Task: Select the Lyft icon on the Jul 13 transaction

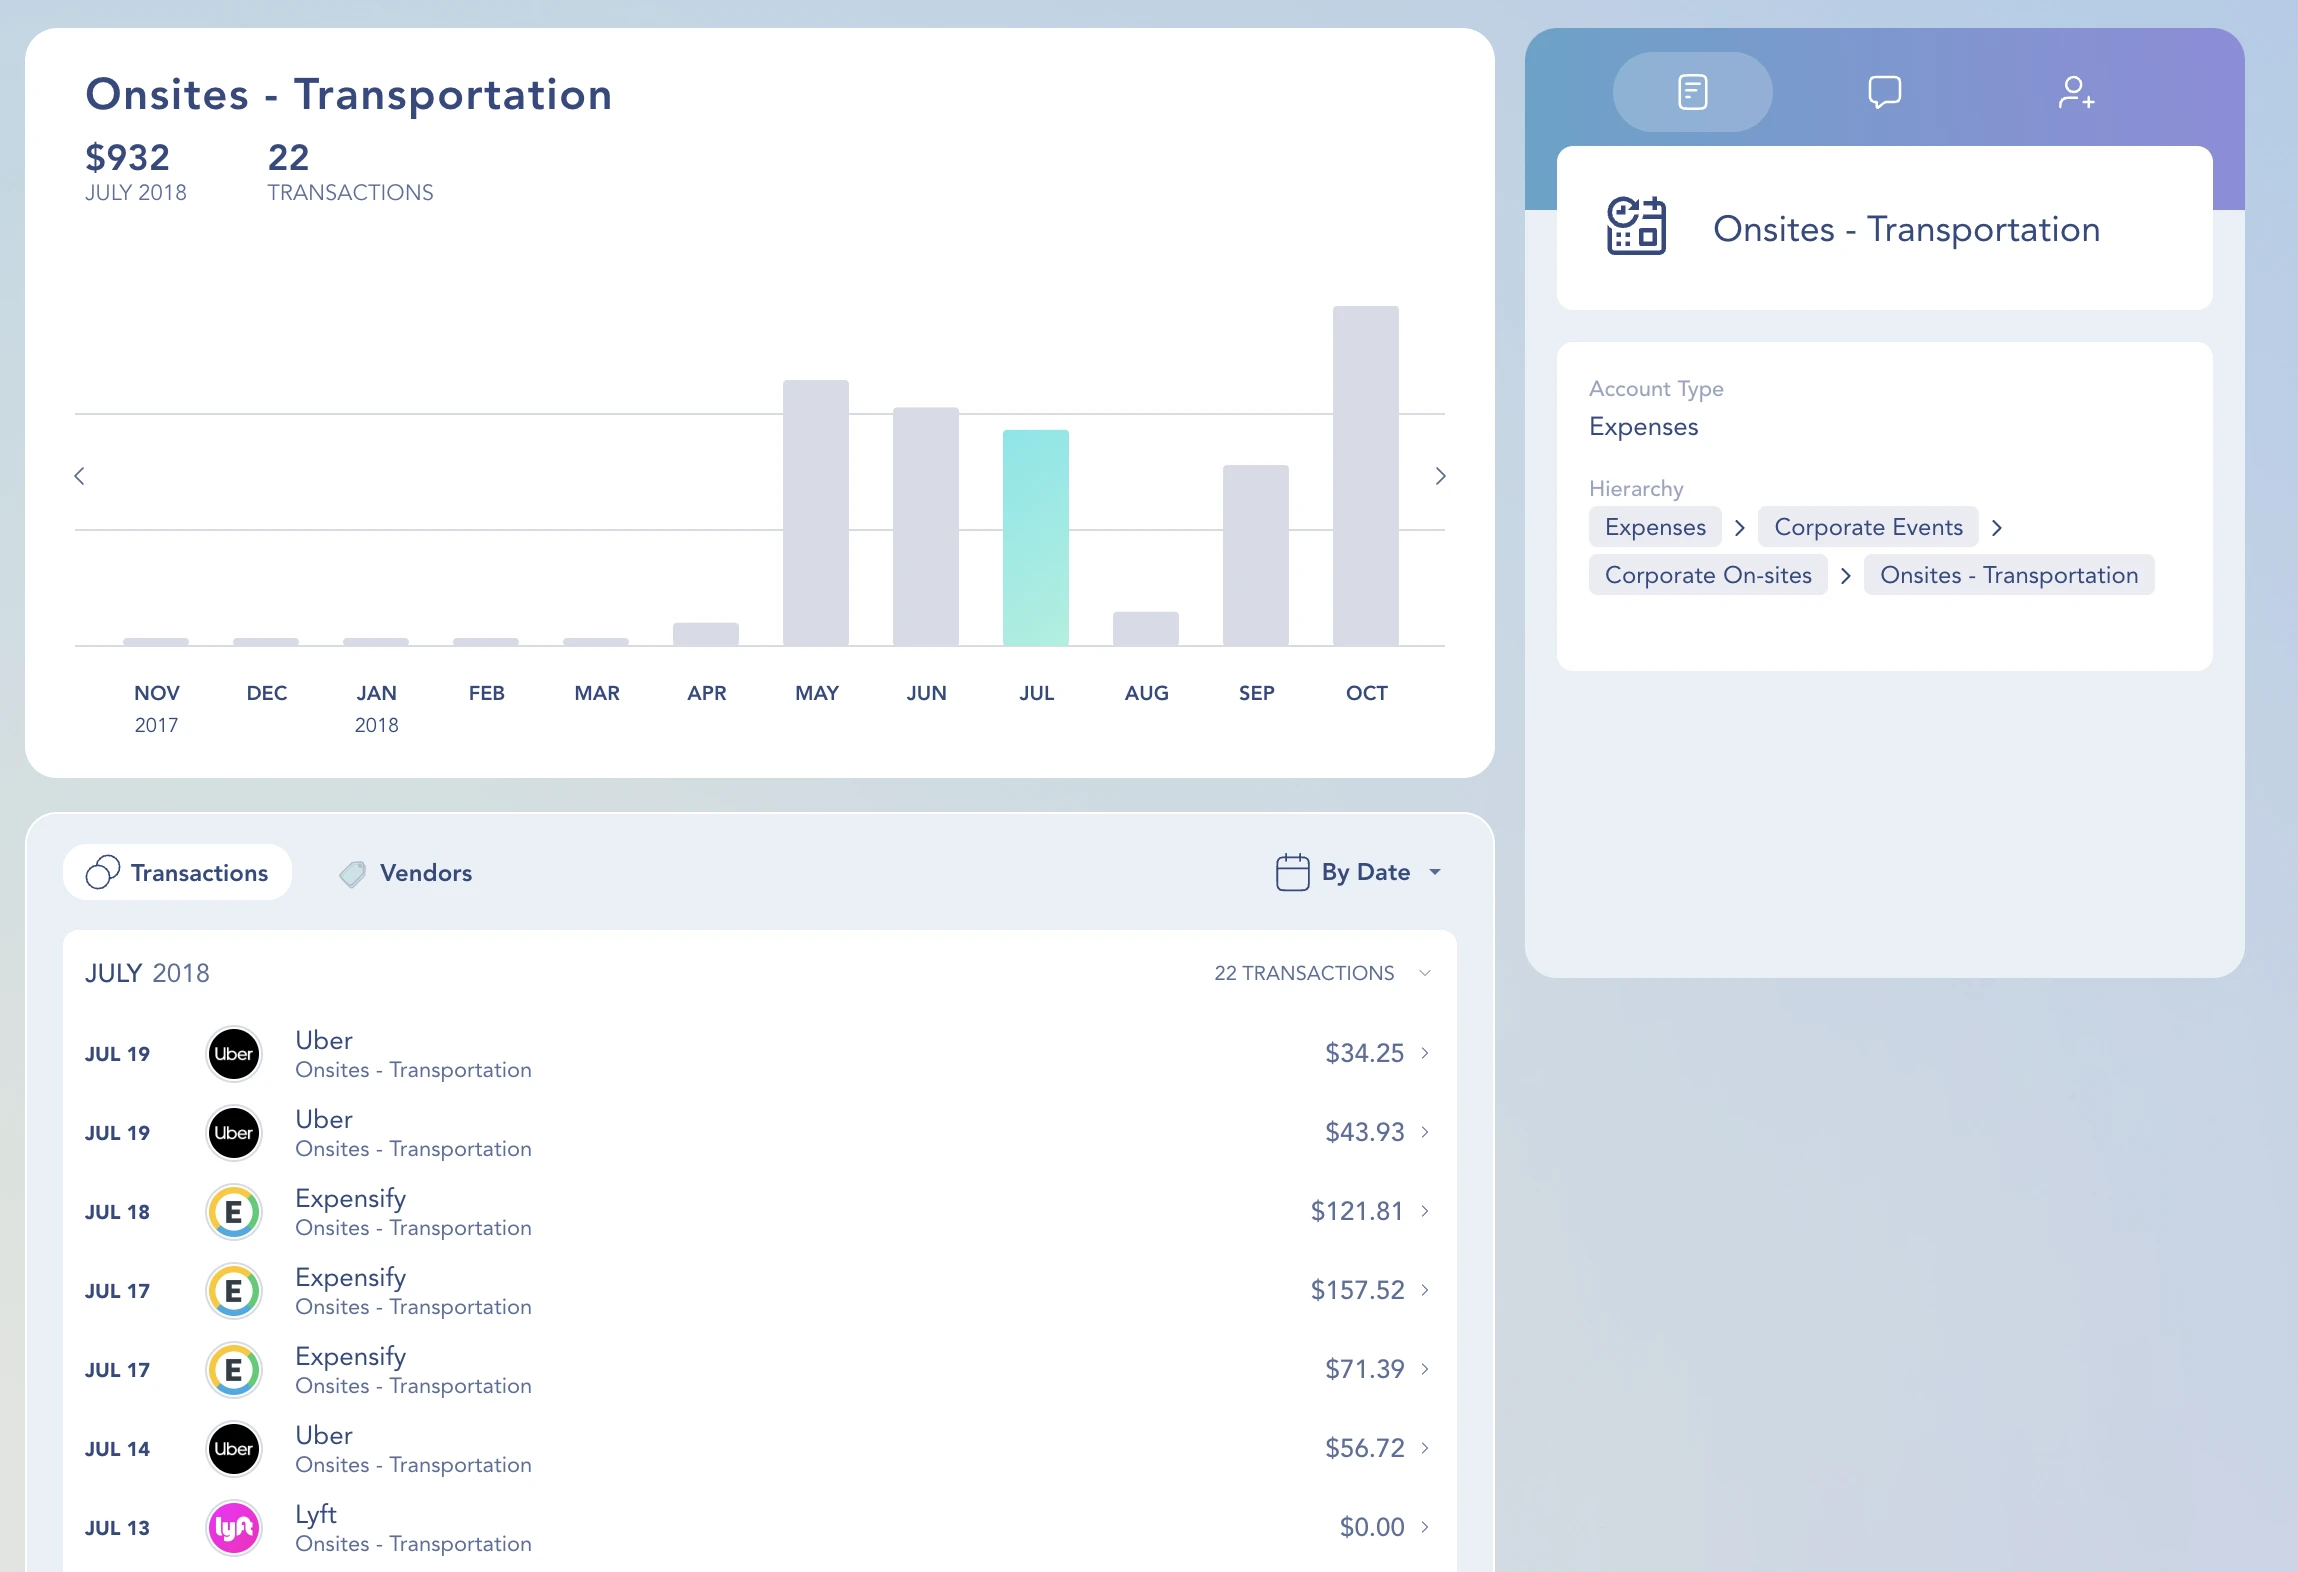Action: click(x=233, y=1527)
